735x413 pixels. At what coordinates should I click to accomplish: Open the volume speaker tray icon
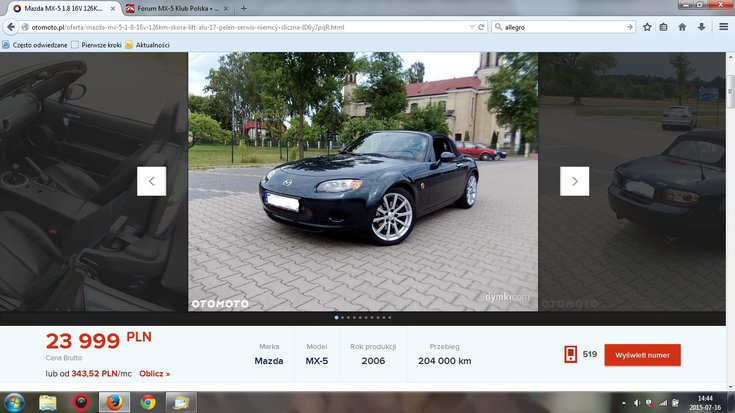[x=637, y=403]
